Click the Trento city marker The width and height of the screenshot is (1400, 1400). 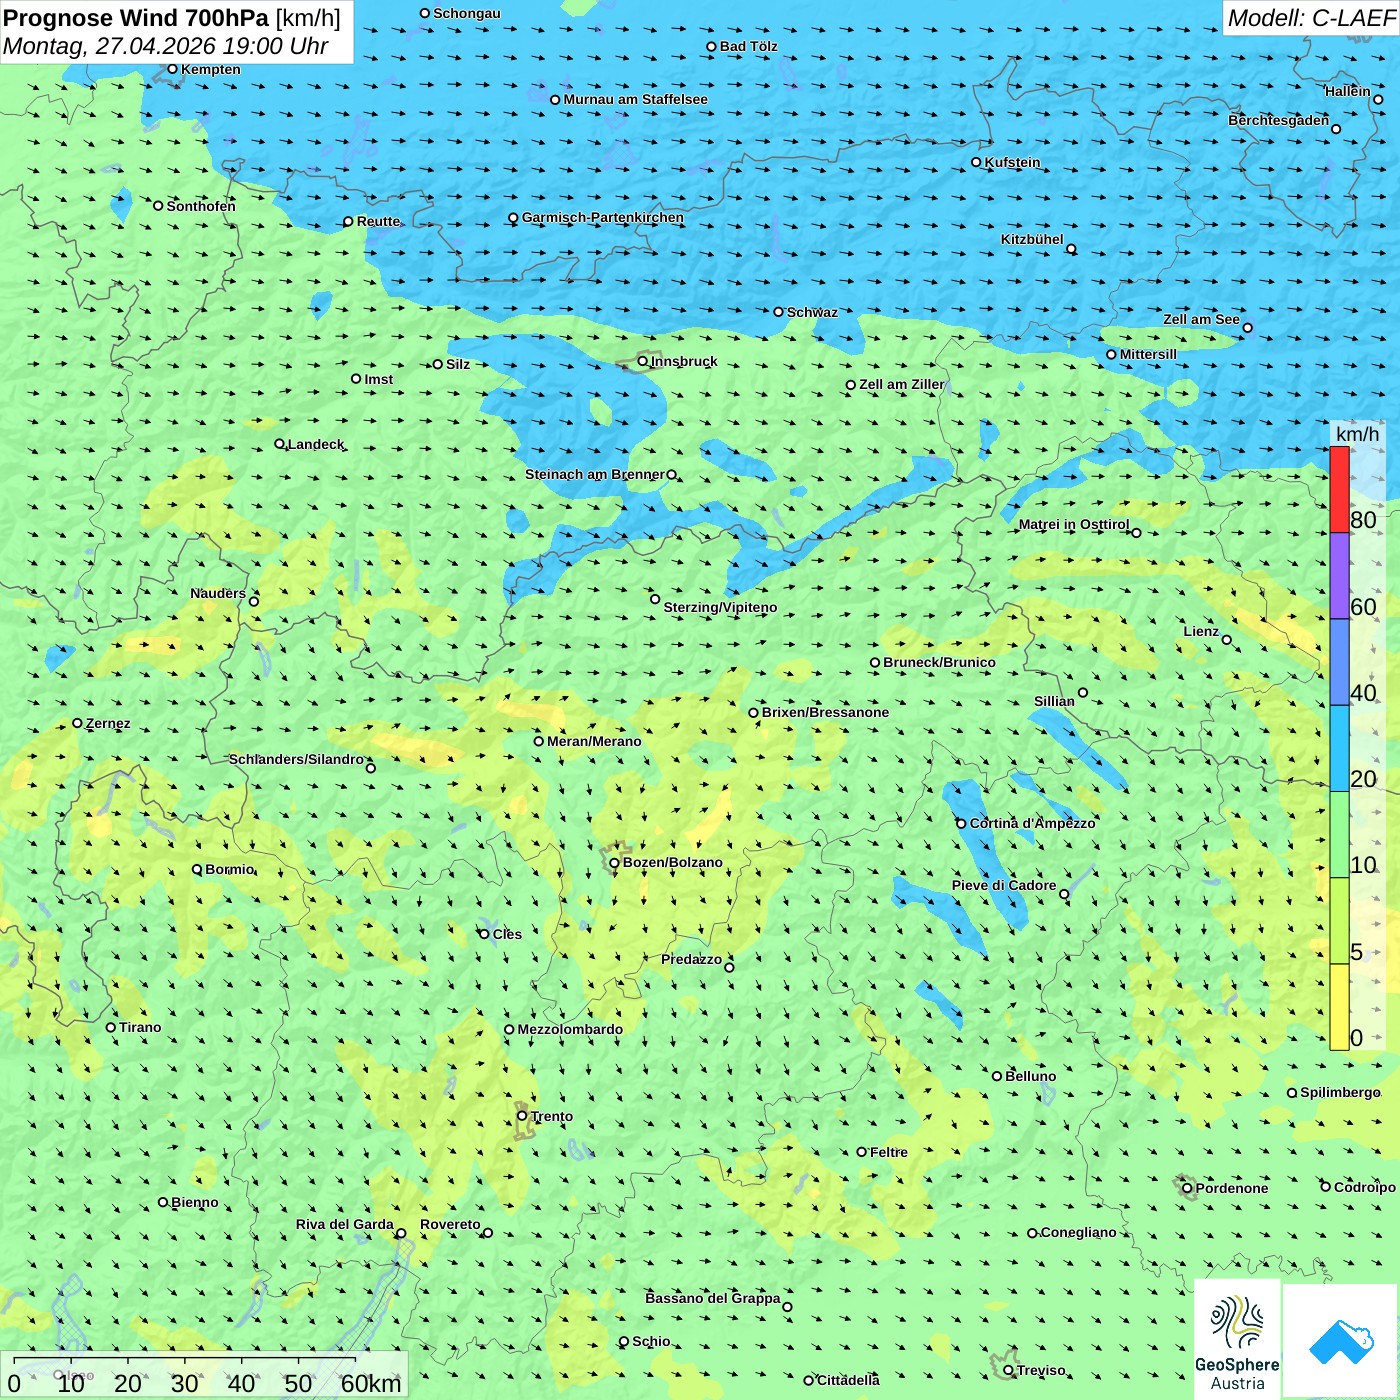click(x=522, y=1116)
